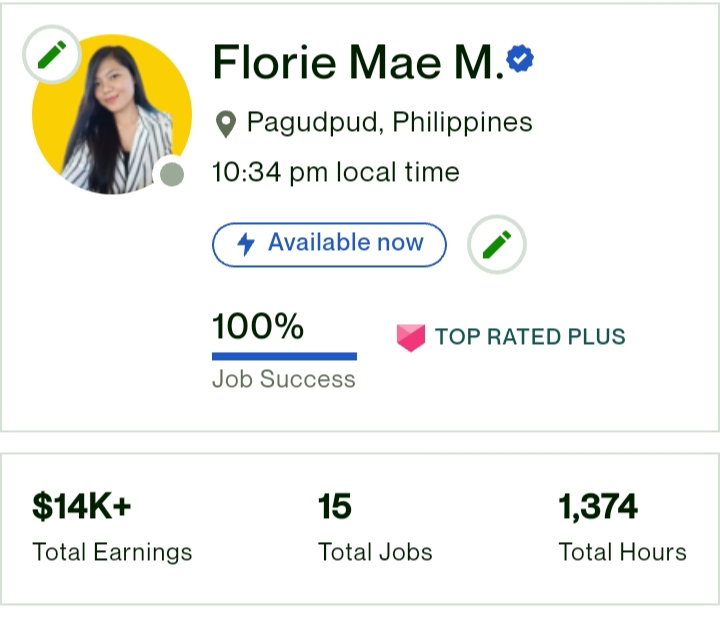
Task: Click the edit profile photo pencil icon
Action: coord(52,55)
